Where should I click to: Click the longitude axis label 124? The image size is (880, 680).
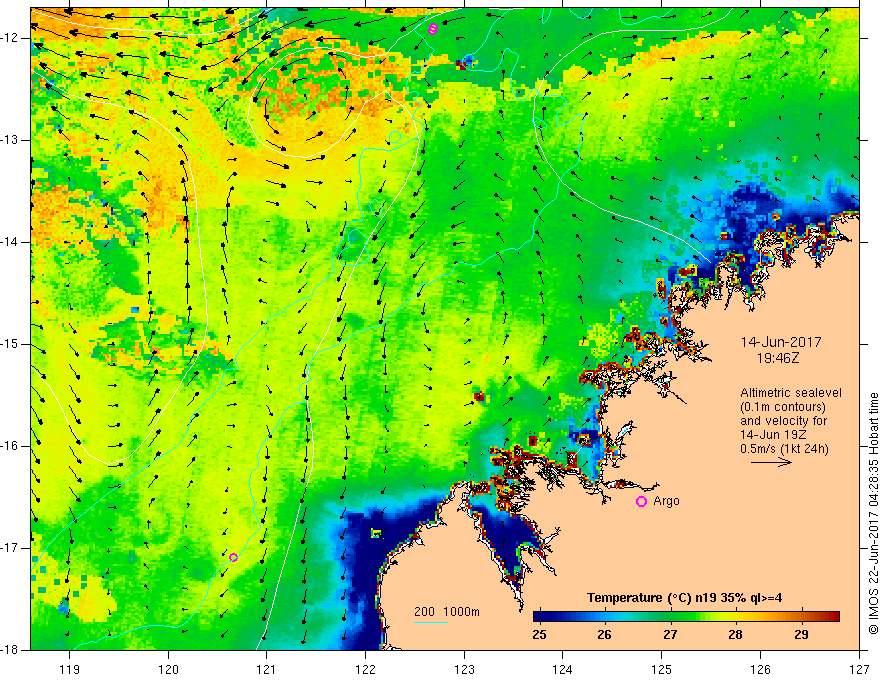563,669
